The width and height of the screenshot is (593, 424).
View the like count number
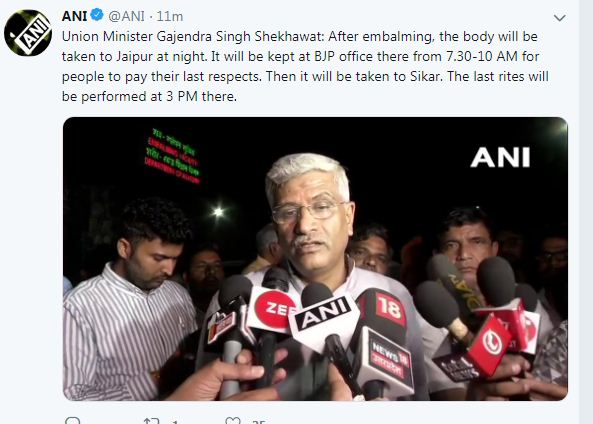coord(259,421)
